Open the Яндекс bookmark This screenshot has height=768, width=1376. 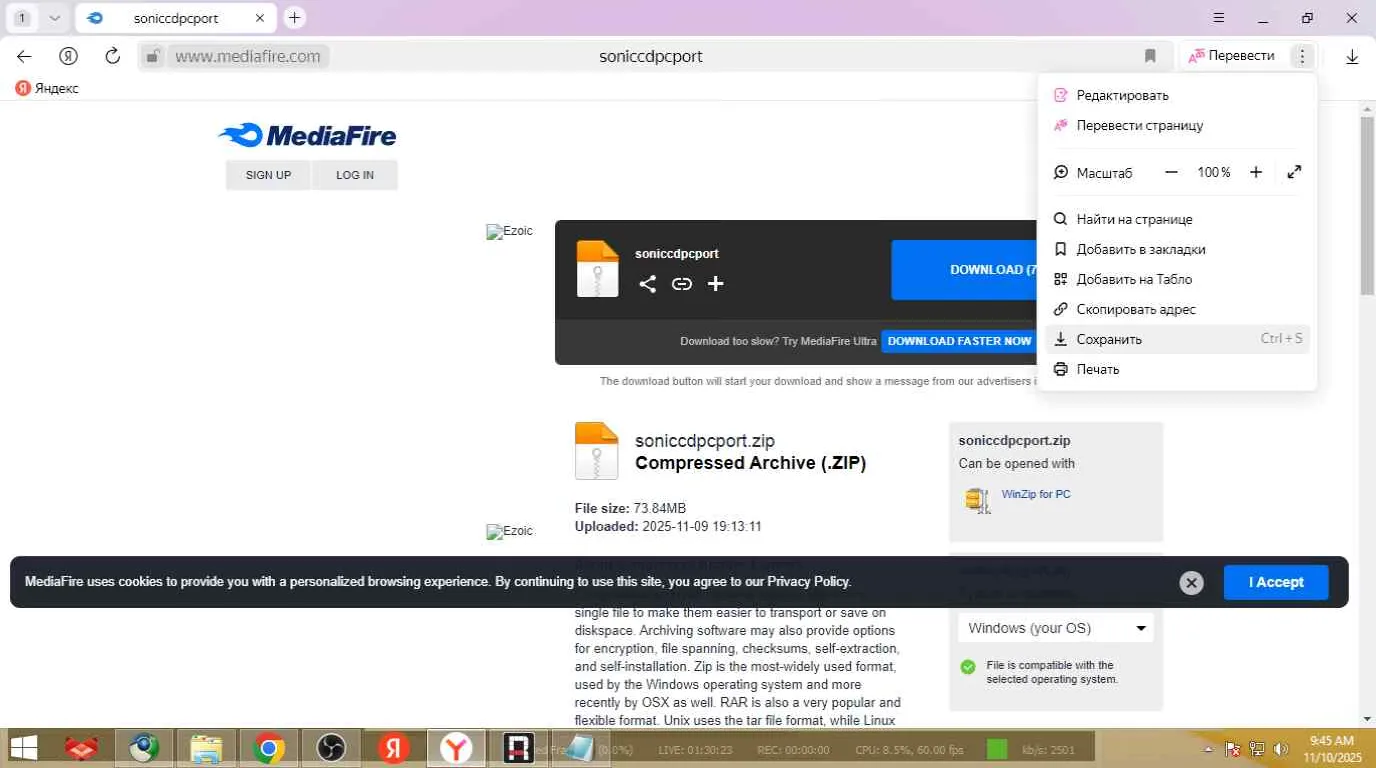47,88
